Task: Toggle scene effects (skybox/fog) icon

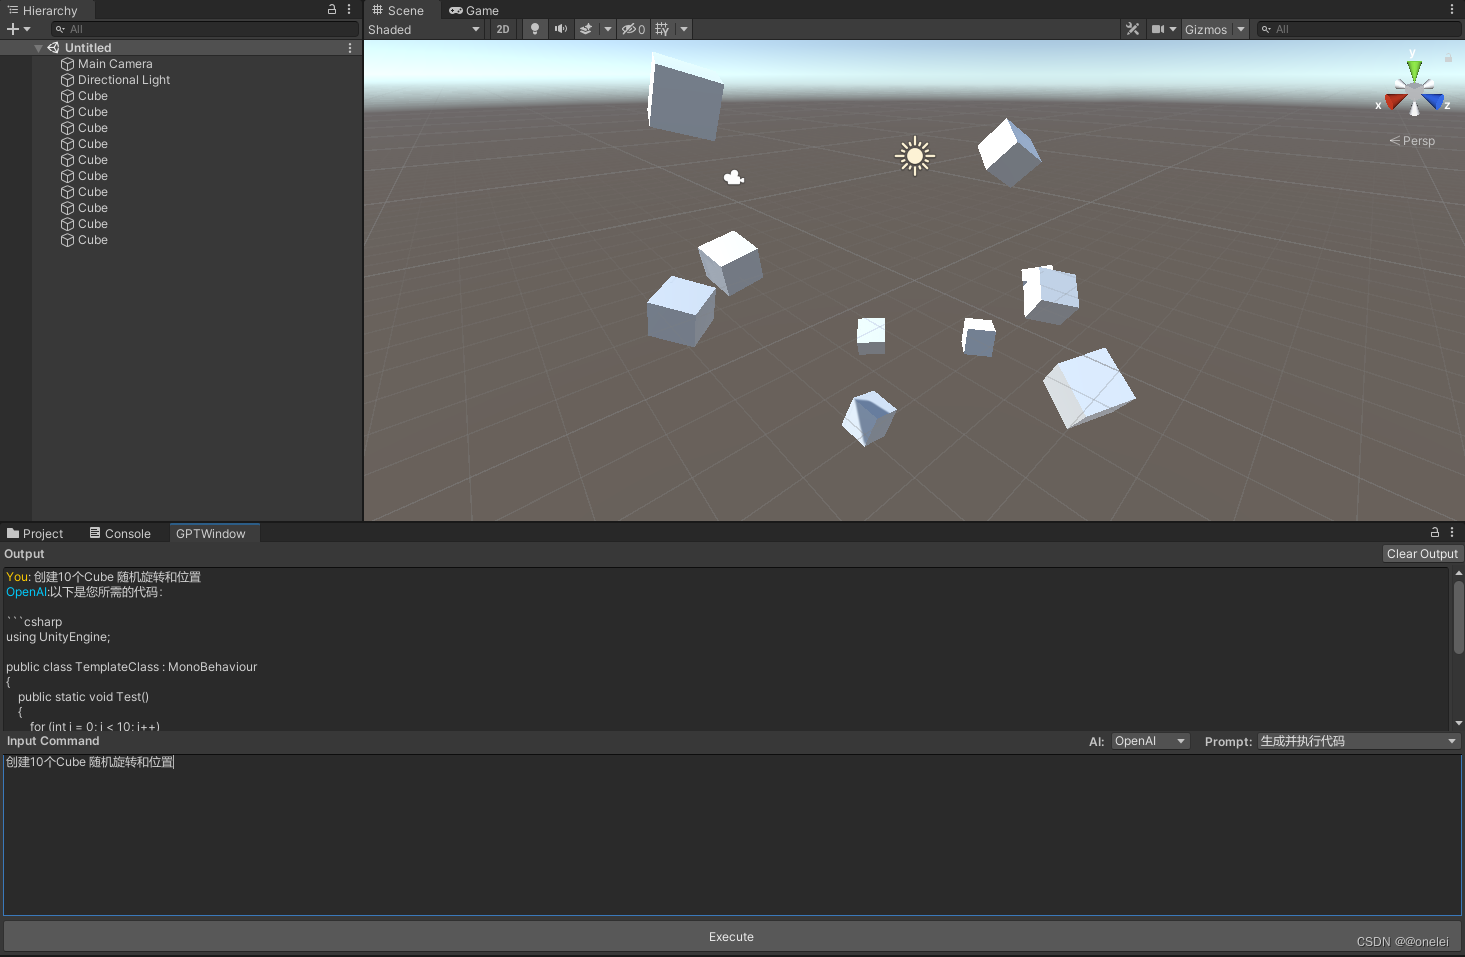Action: point(586,29)
